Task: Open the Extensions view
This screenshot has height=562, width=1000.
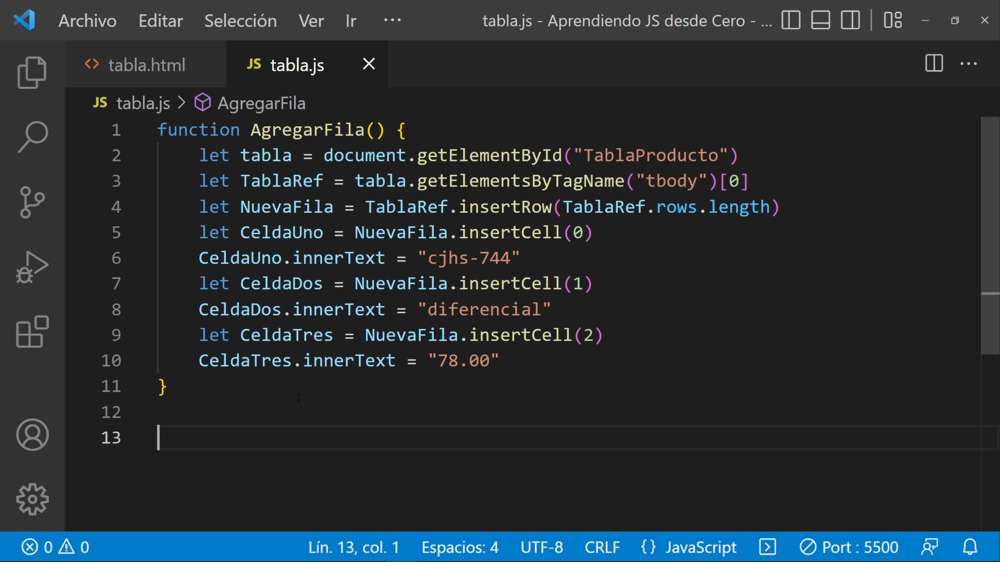Action: coord(32,332)
